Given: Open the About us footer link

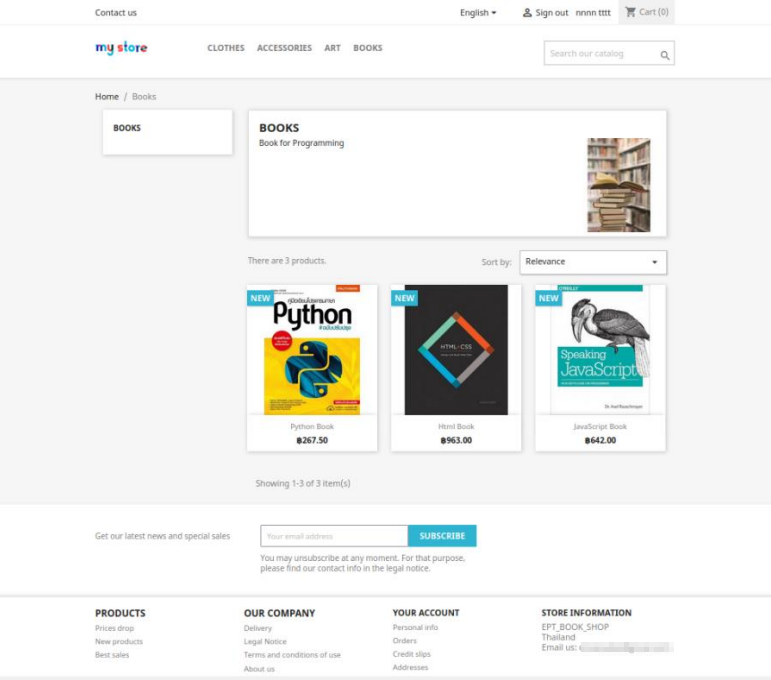Looking at the screenshot, I should pos(259,668).
